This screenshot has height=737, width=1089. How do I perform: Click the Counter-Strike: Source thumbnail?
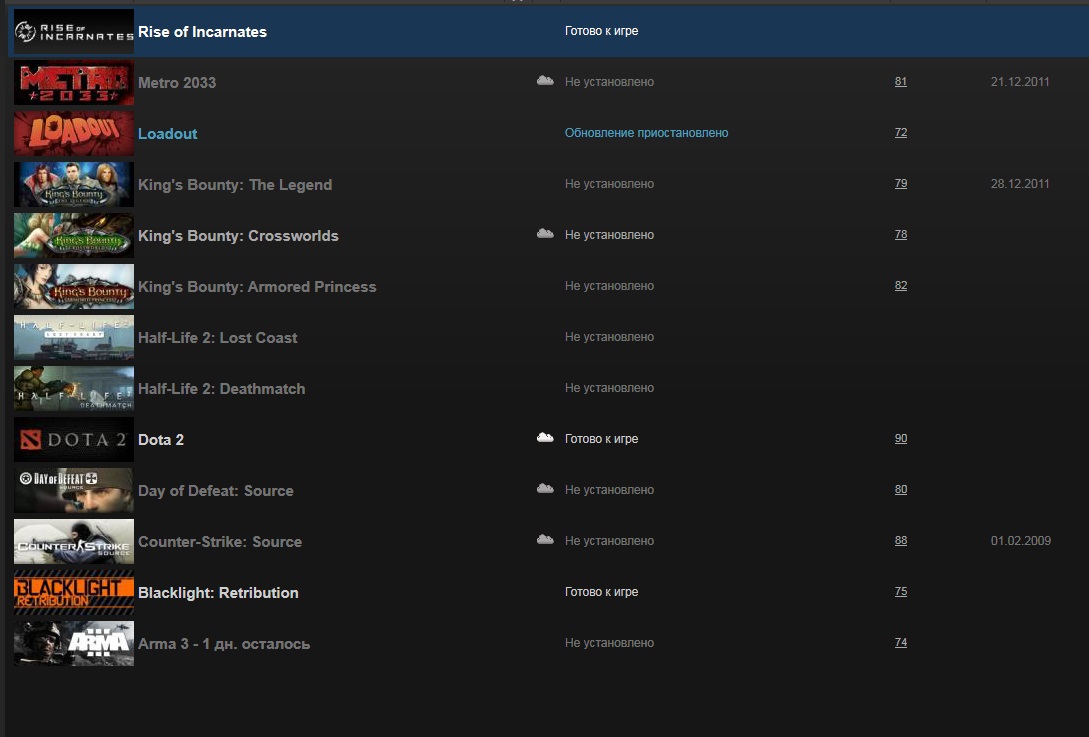point(74,541)
